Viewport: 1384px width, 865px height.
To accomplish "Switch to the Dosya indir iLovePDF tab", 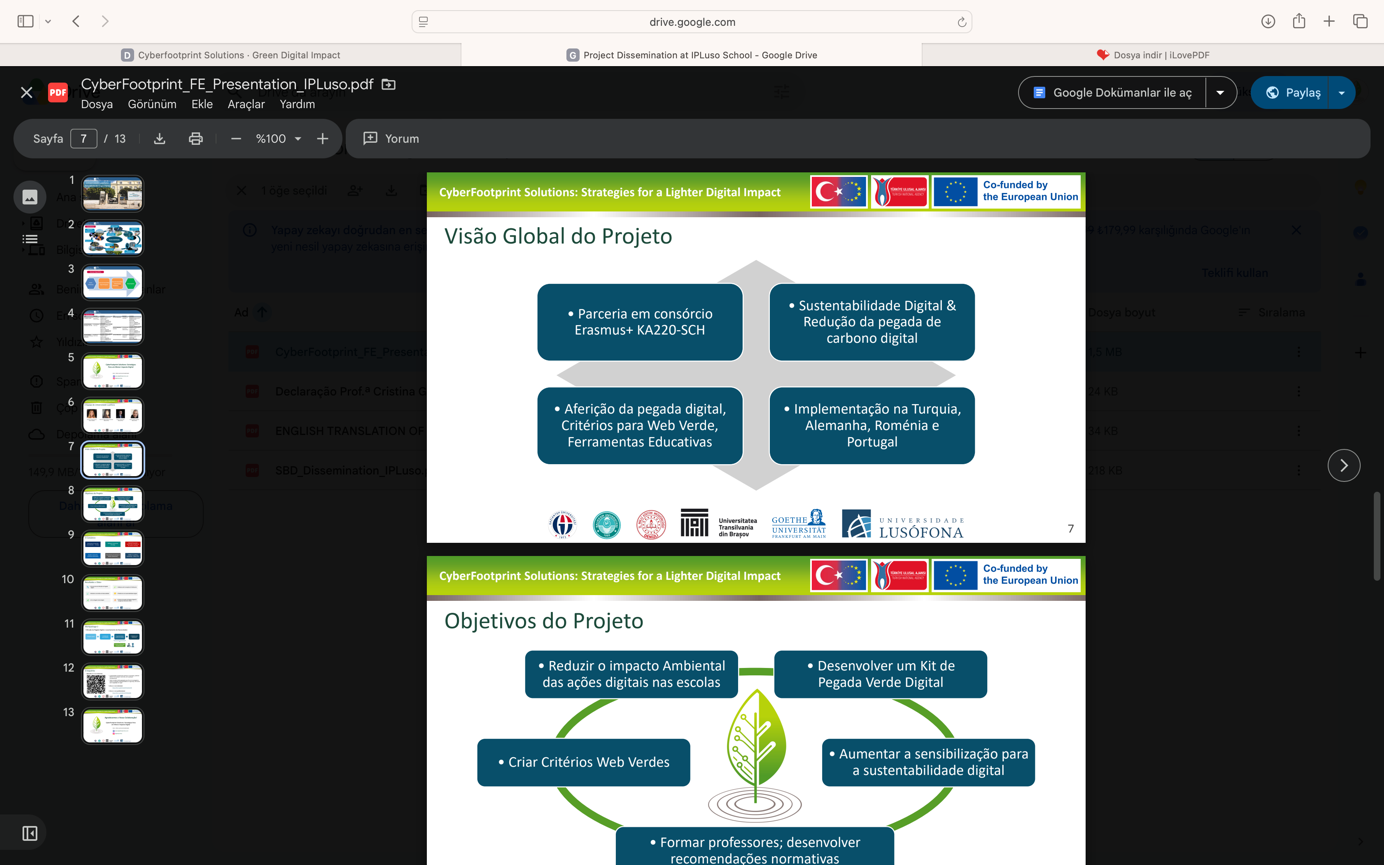I will coord(1153,55).
